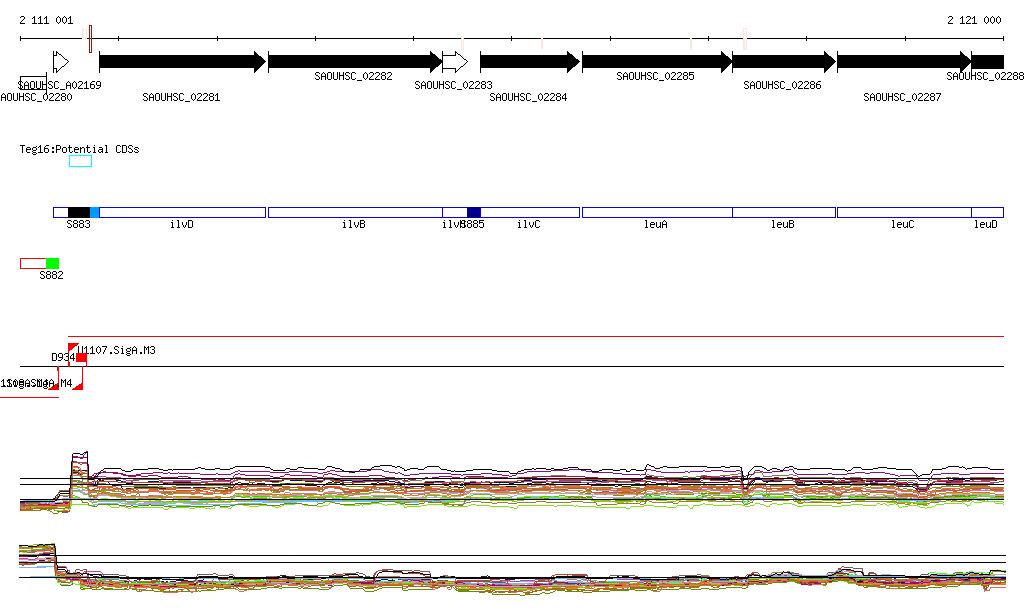Click the 'SAOUHSC_02286' text label
Image resolution: width=1024 pixels, height=611 pixels.
(x=782, y=85)
